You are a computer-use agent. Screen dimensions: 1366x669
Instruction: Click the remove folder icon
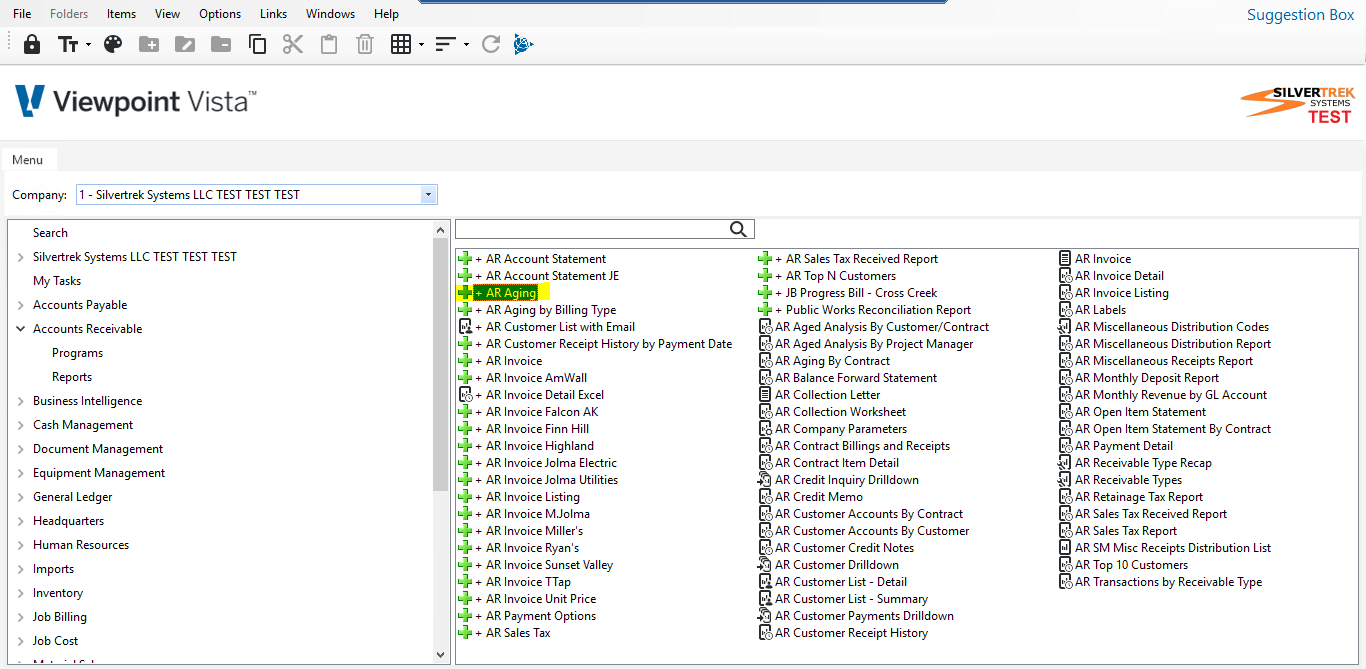tap(221, 44)
